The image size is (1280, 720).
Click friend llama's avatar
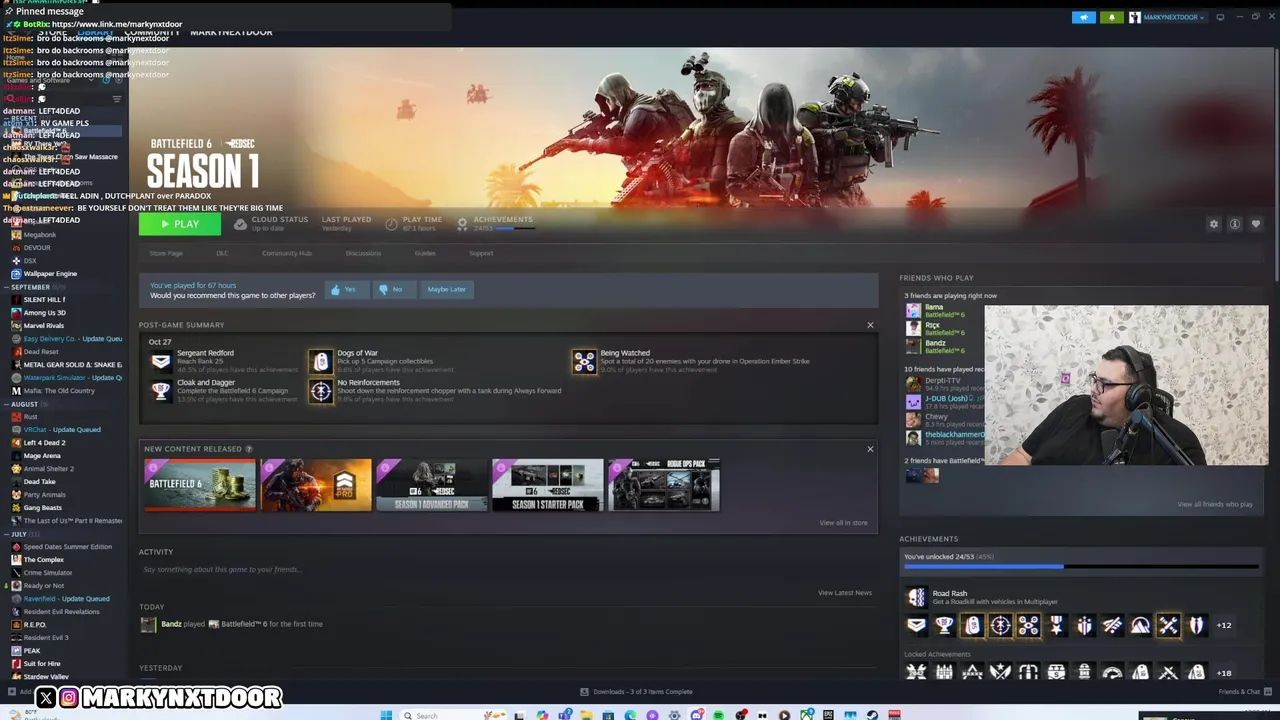[913, 311]
